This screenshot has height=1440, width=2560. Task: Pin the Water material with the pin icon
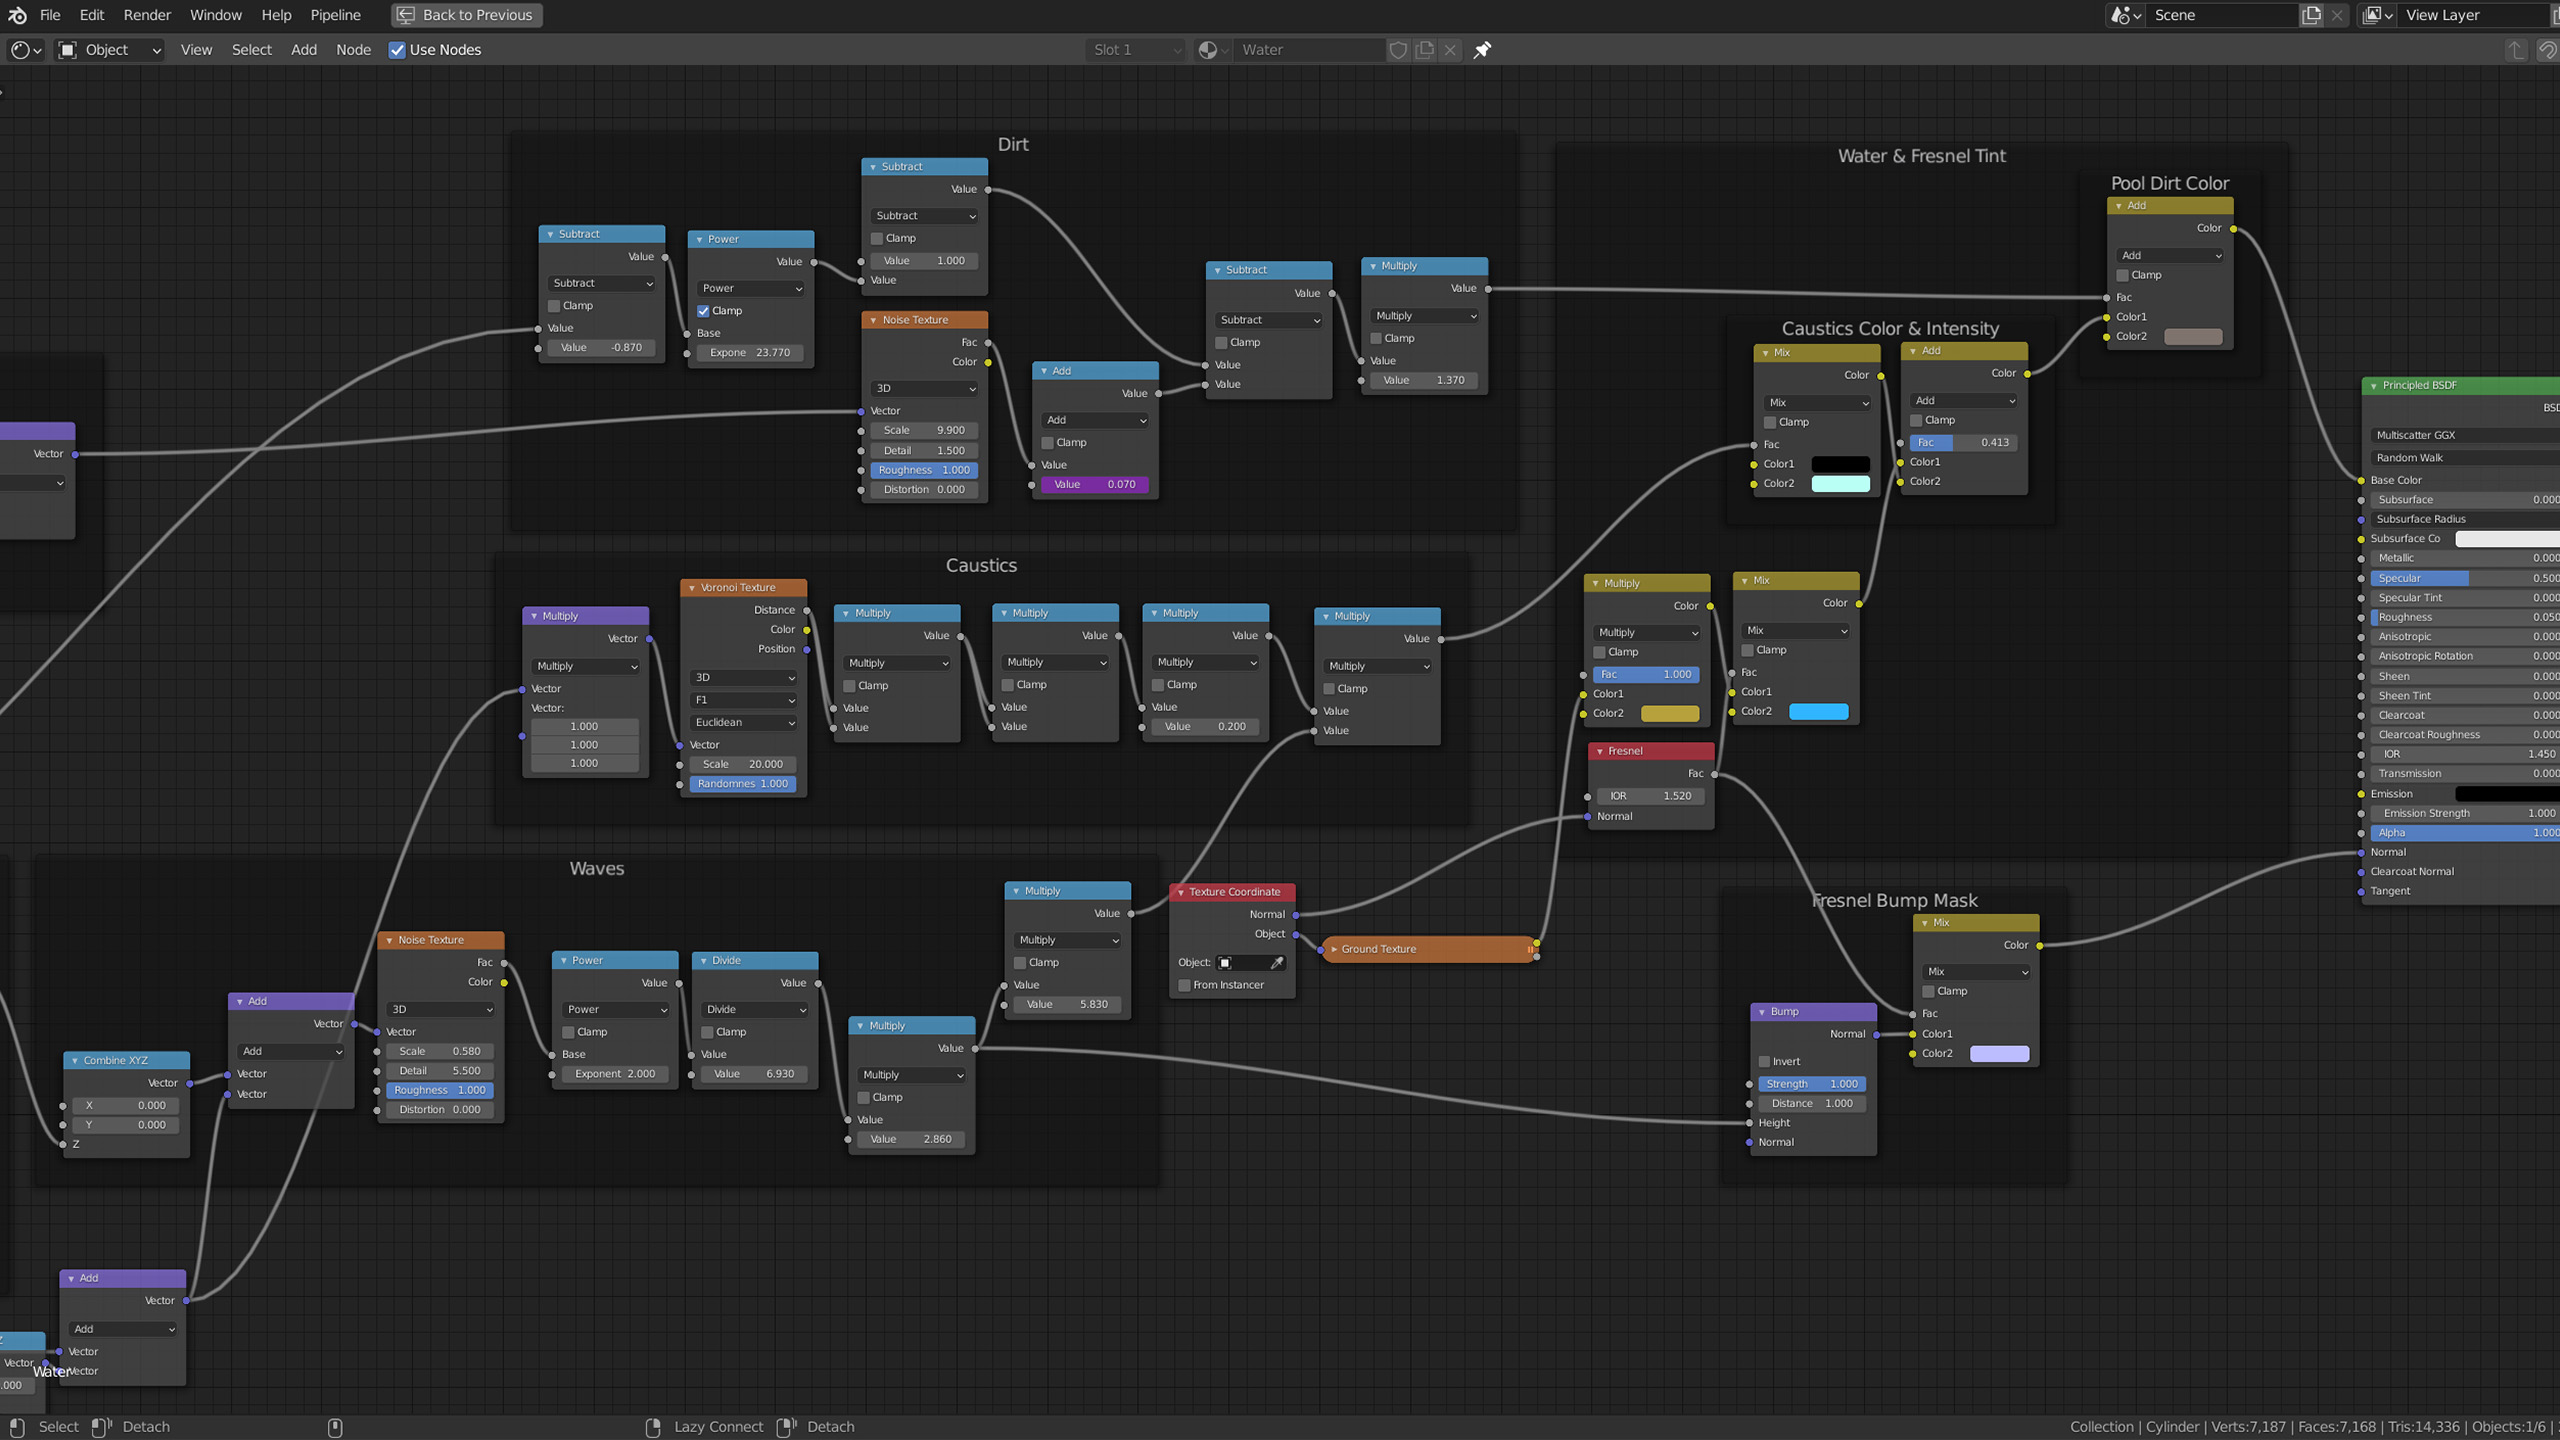[1483, 49]
